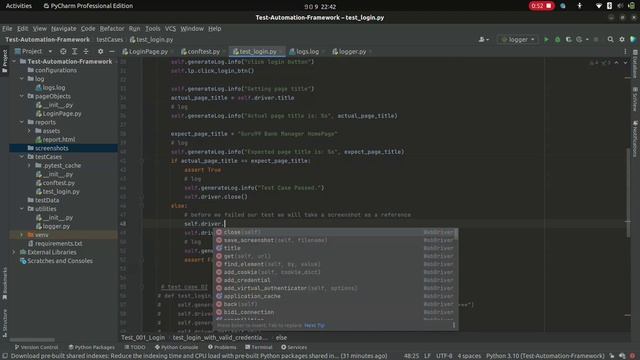Open the Refactor menu

click(111, 29)
